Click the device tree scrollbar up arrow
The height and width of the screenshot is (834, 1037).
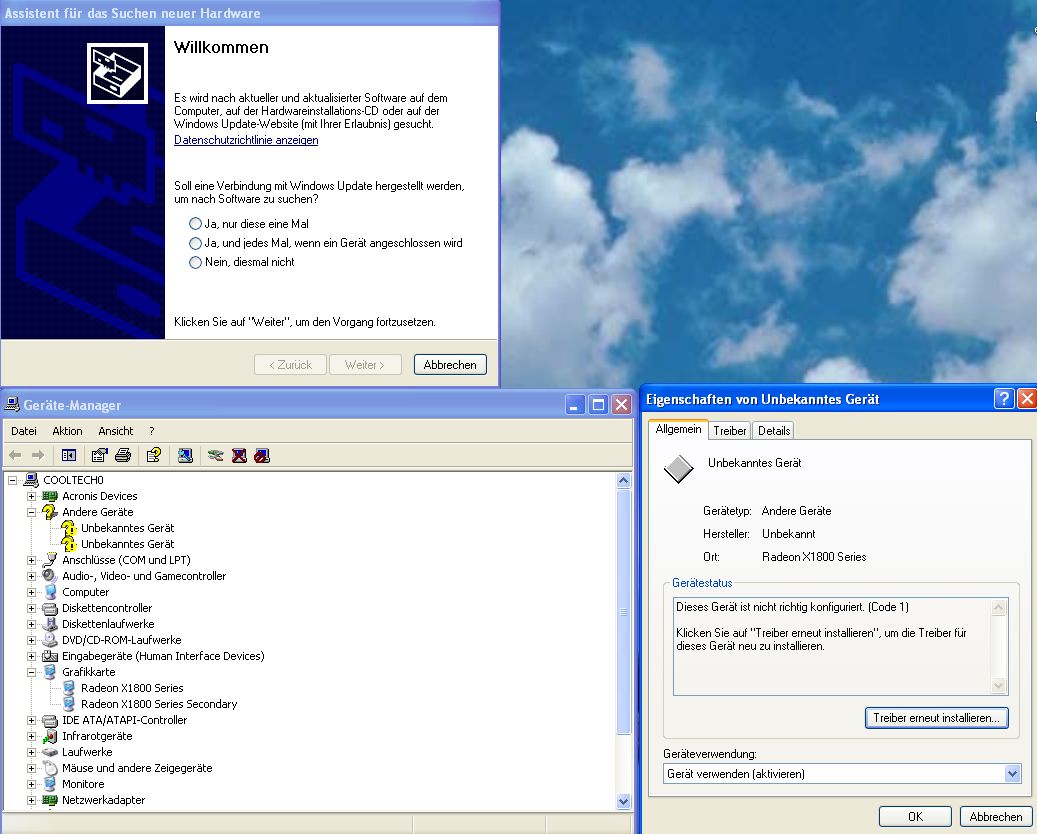pyautogui.click(x=623, y=481)
